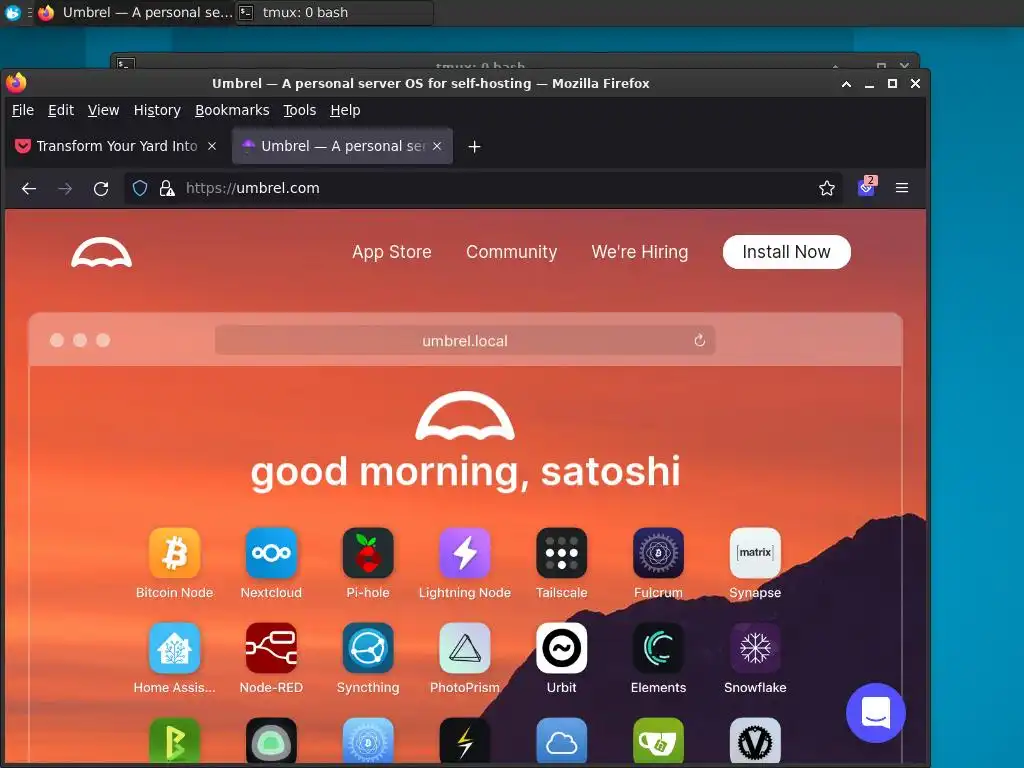Switch to Transform Your Yard tab
The width and height of the screenshot is (1024, 768).
[x=116, y=146]
